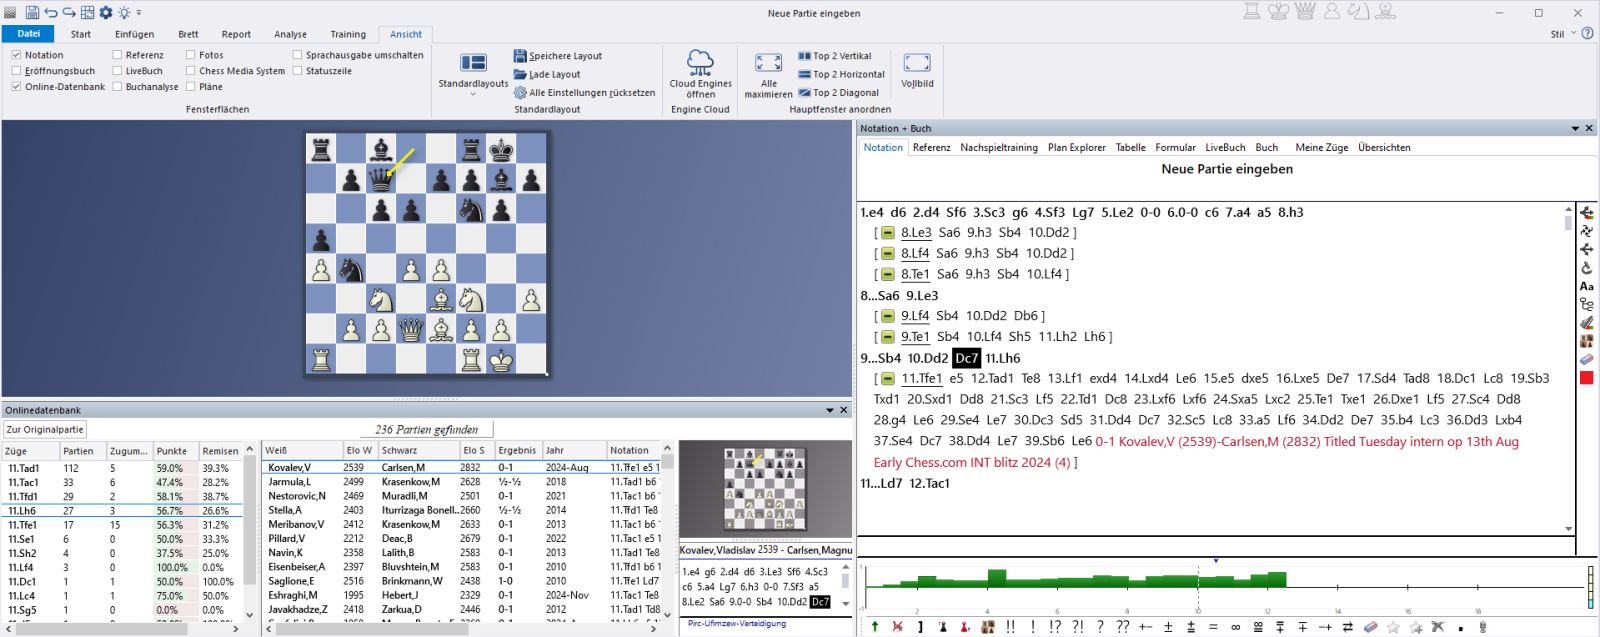Click the double exclamation mark annotation symbol
This screenshot has height=637, width=1600.
tap(1011, 627)
